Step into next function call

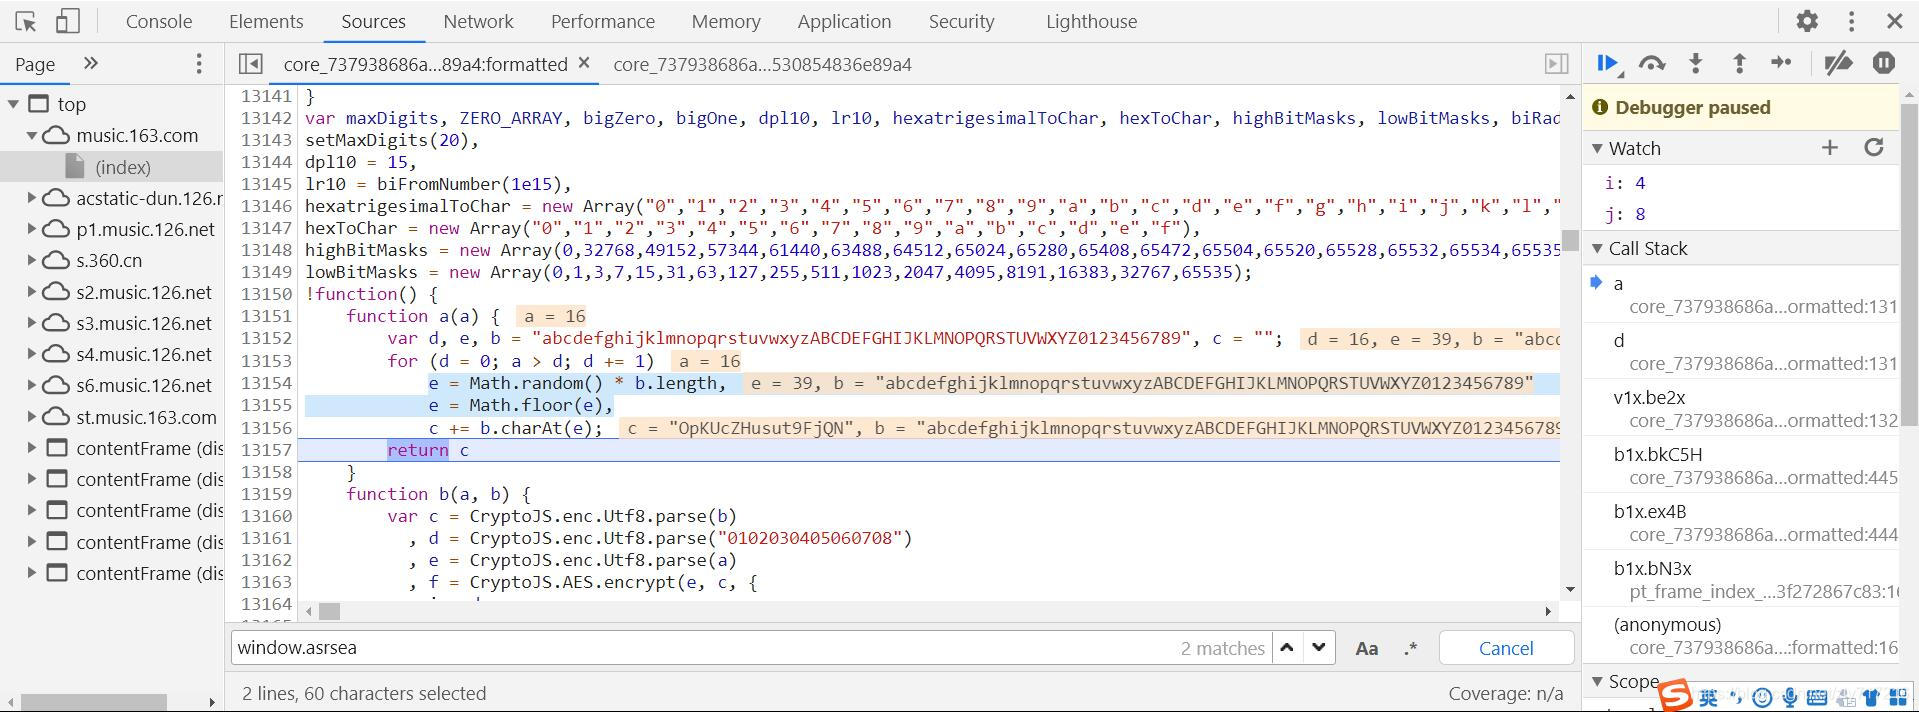1696,64
